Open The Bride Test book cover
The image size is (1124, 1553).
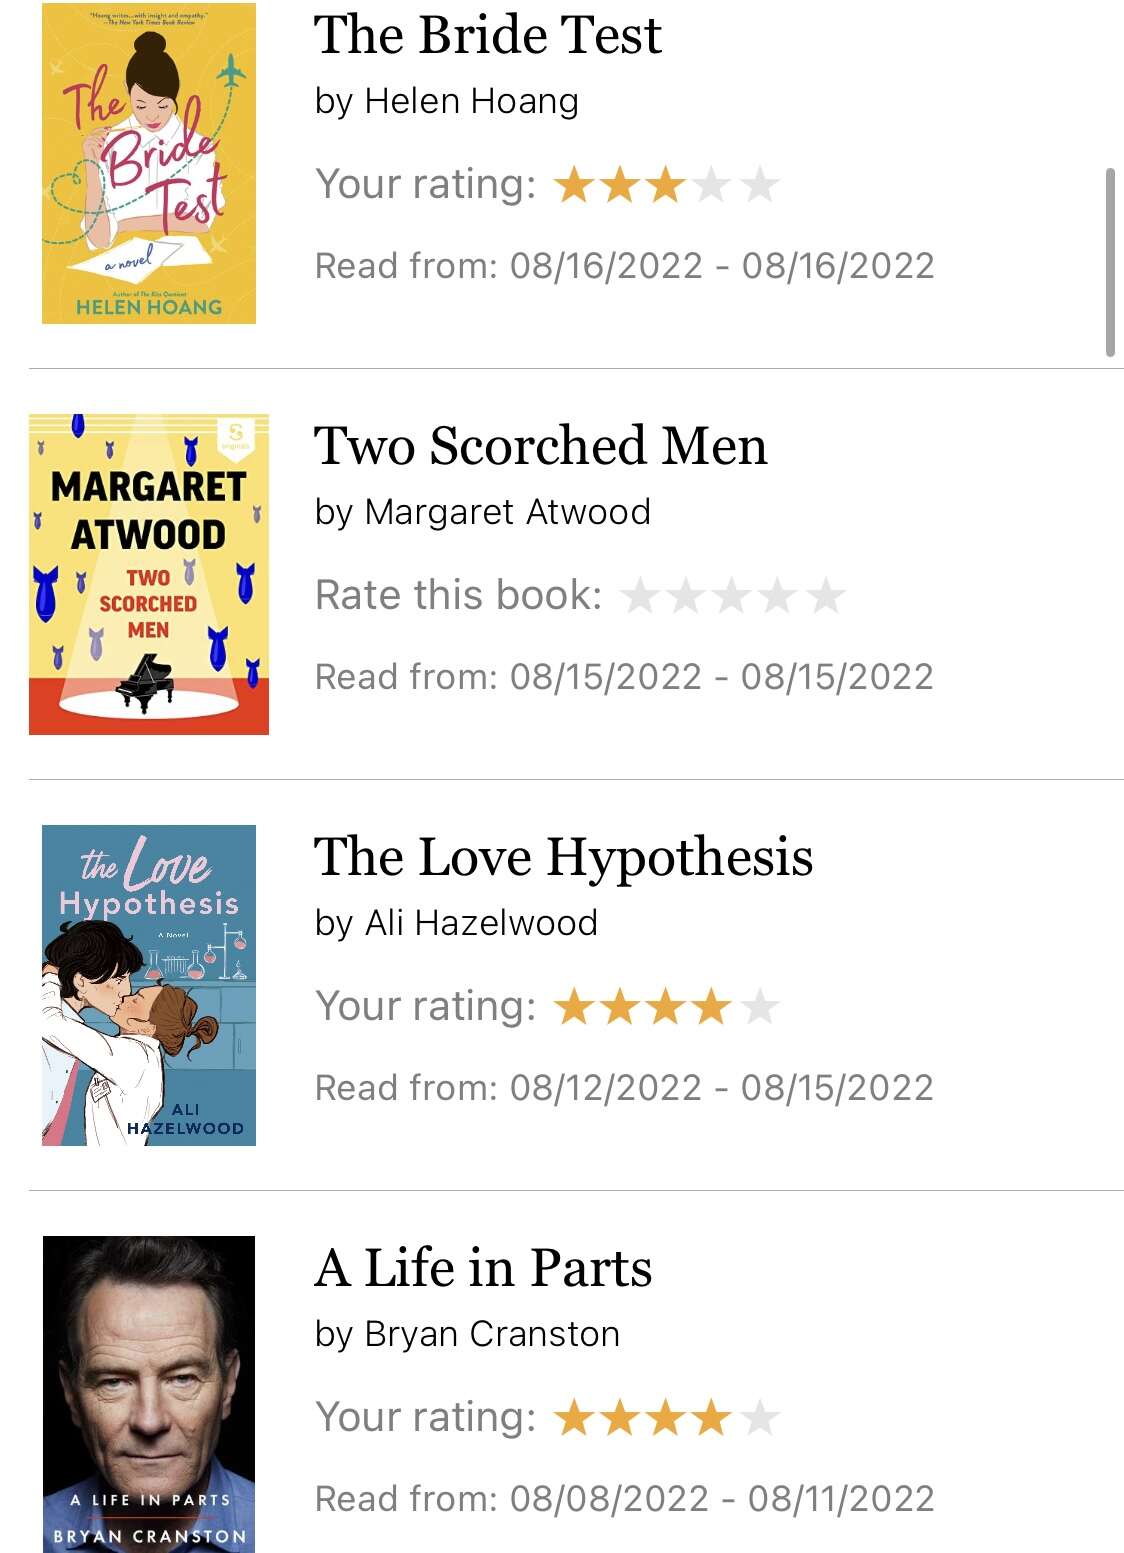click(149, 163)
